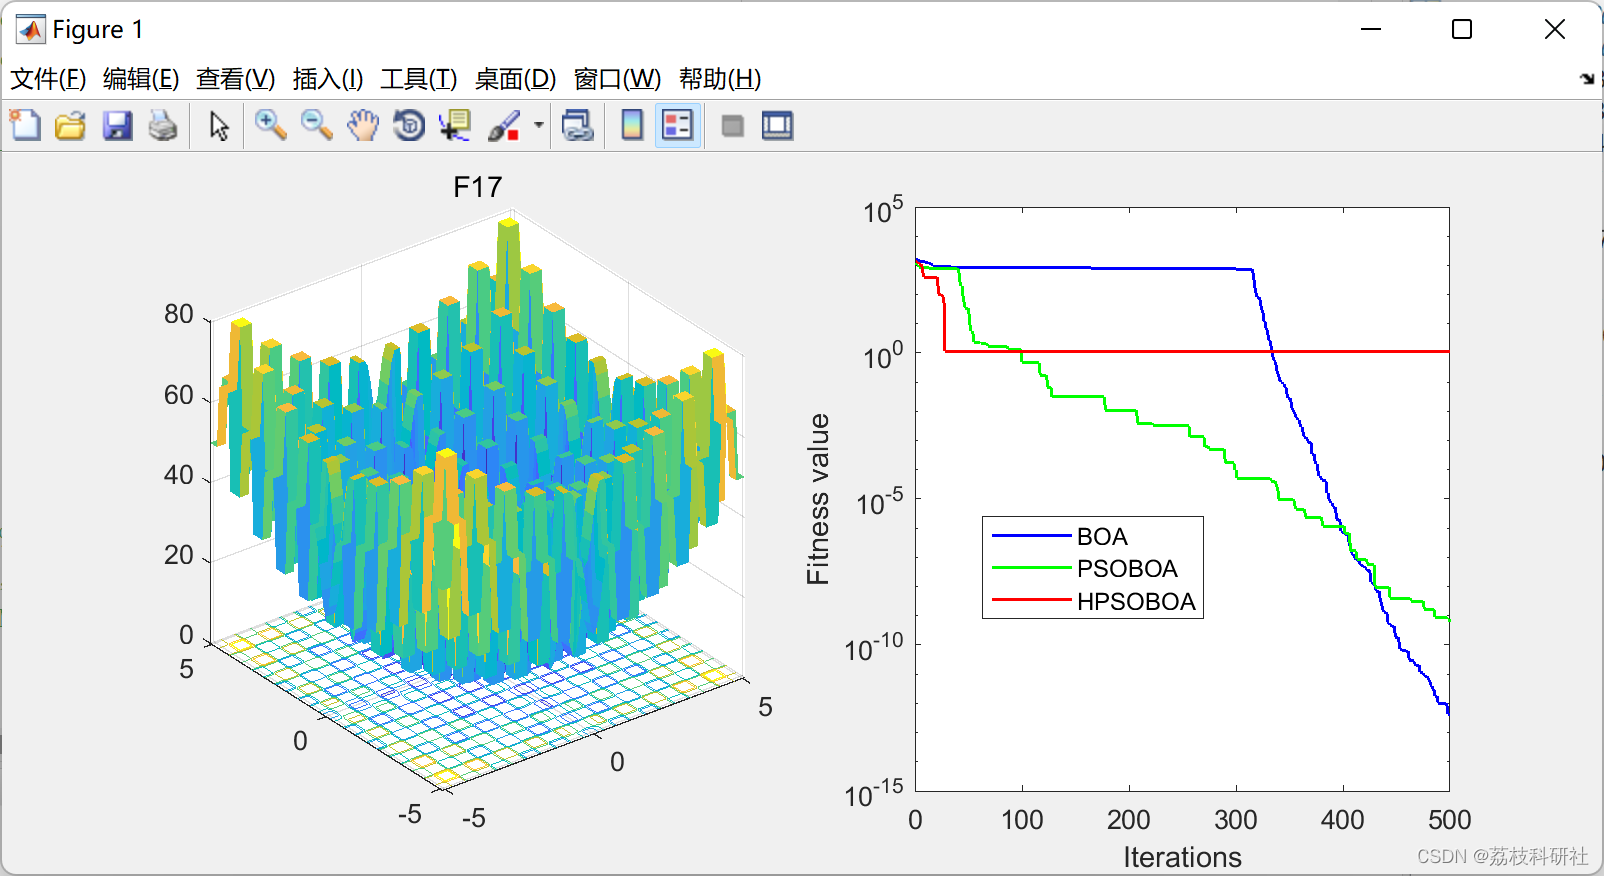Toggle the Insert Legend toolbar button

(678, 126)
